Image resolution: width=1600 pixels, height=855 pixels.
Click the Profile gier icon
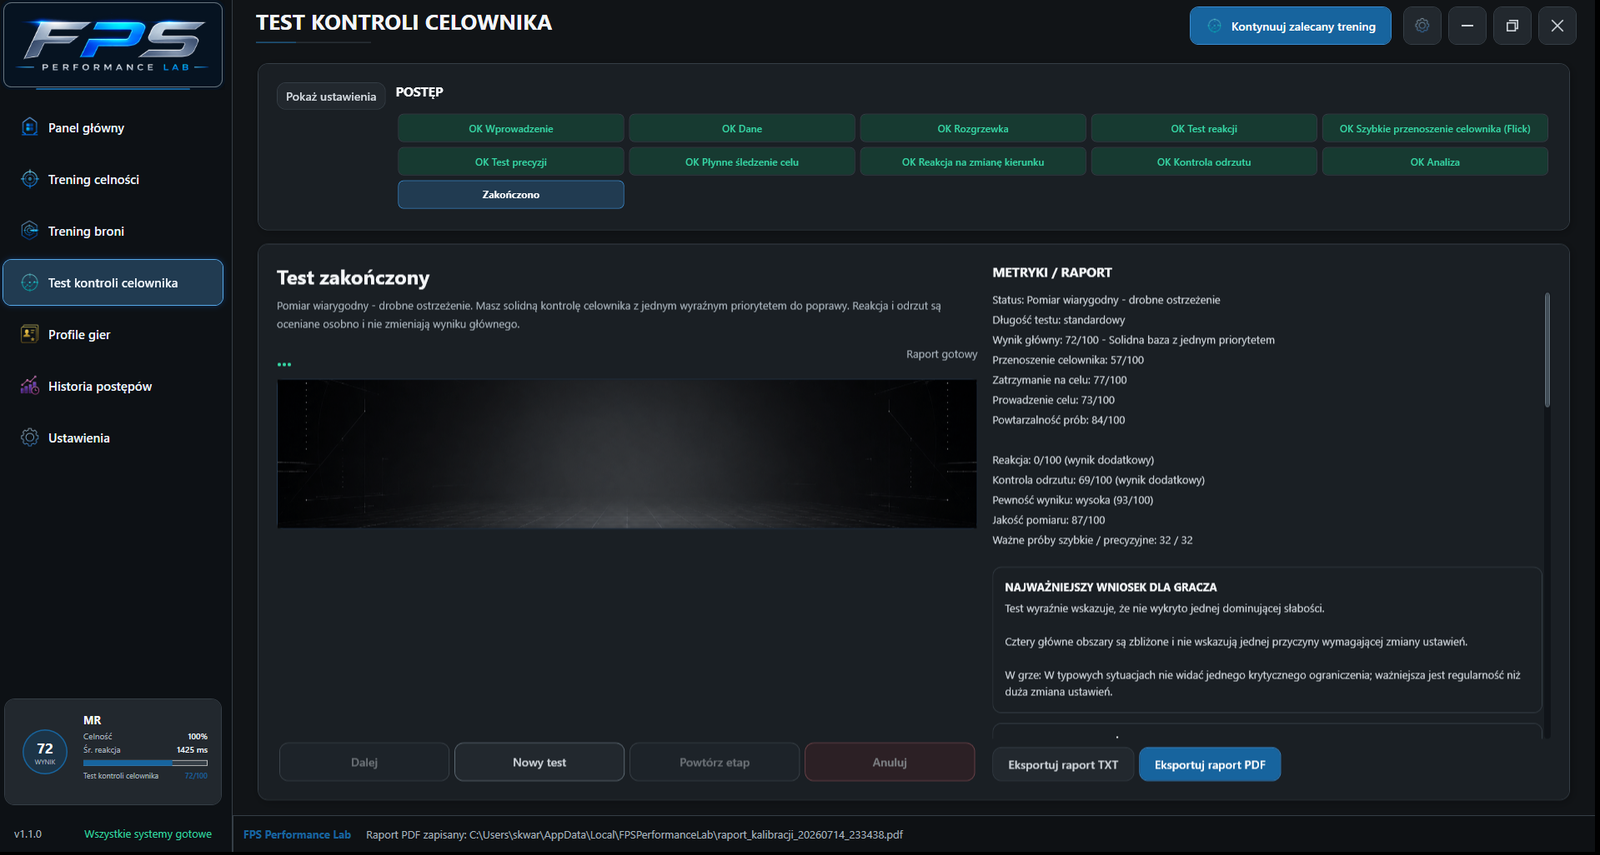click(x=30, y=334)
